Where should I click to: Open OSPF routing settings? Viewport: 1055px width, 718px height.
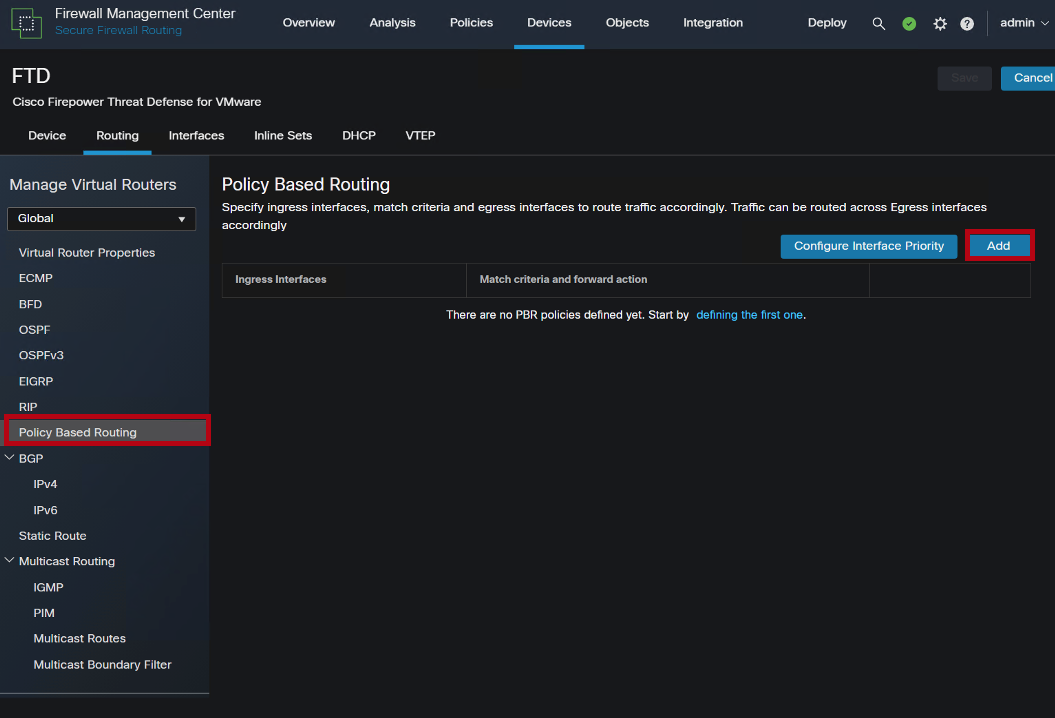34,330
